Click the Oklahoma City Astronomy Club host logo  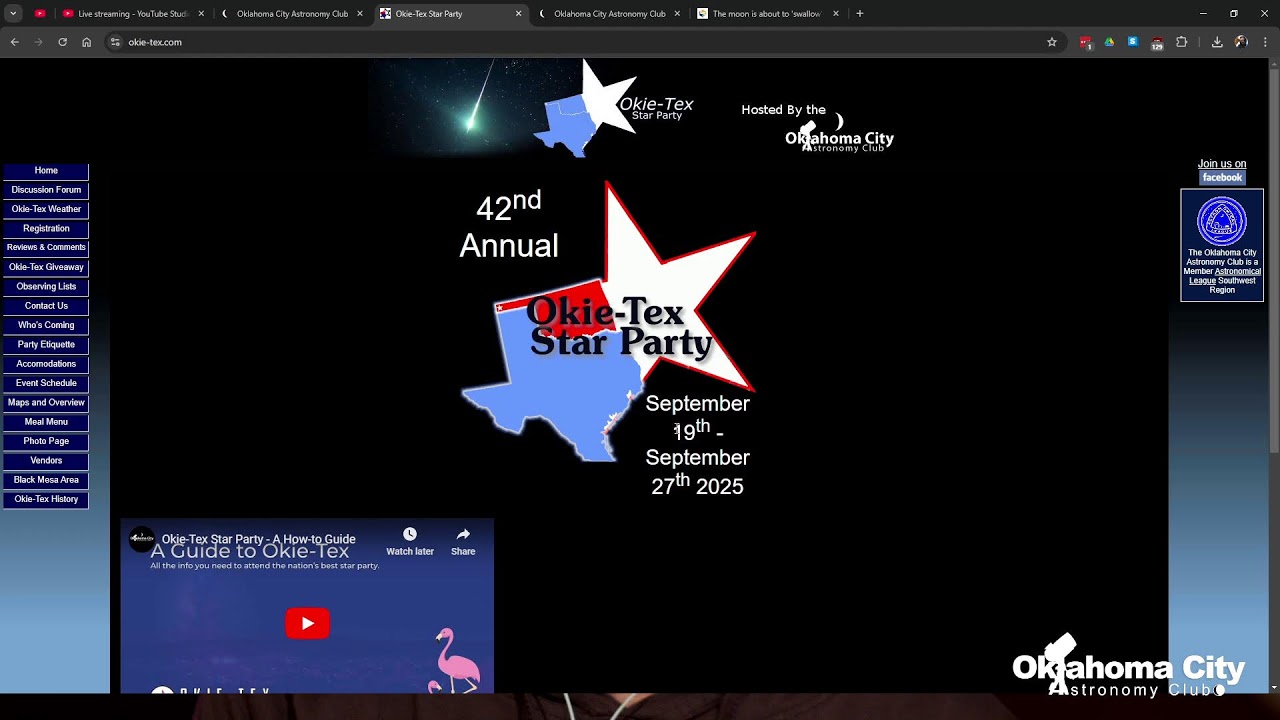pos(838,134)
